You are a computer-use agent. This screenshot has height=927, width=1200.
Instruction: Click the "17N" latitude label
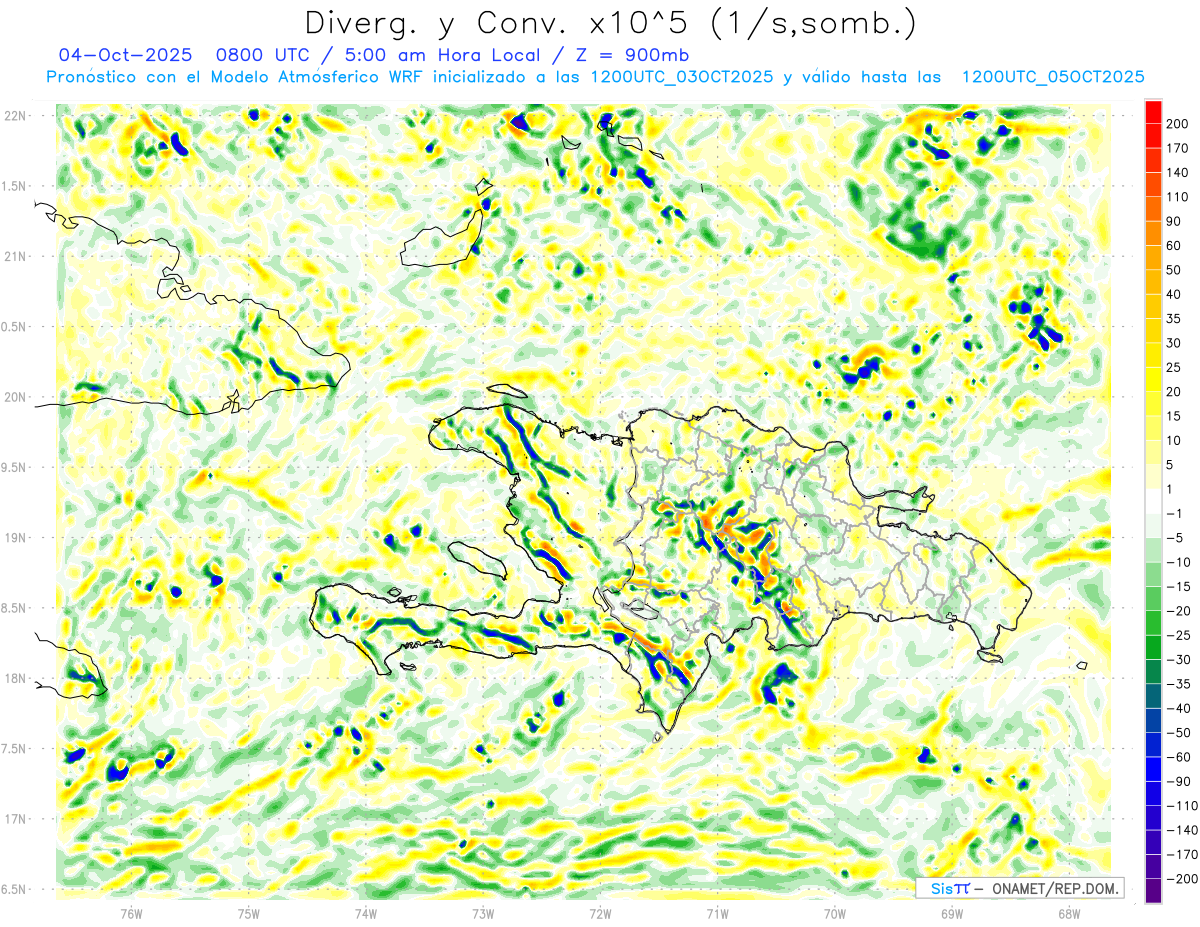(14, 819)
